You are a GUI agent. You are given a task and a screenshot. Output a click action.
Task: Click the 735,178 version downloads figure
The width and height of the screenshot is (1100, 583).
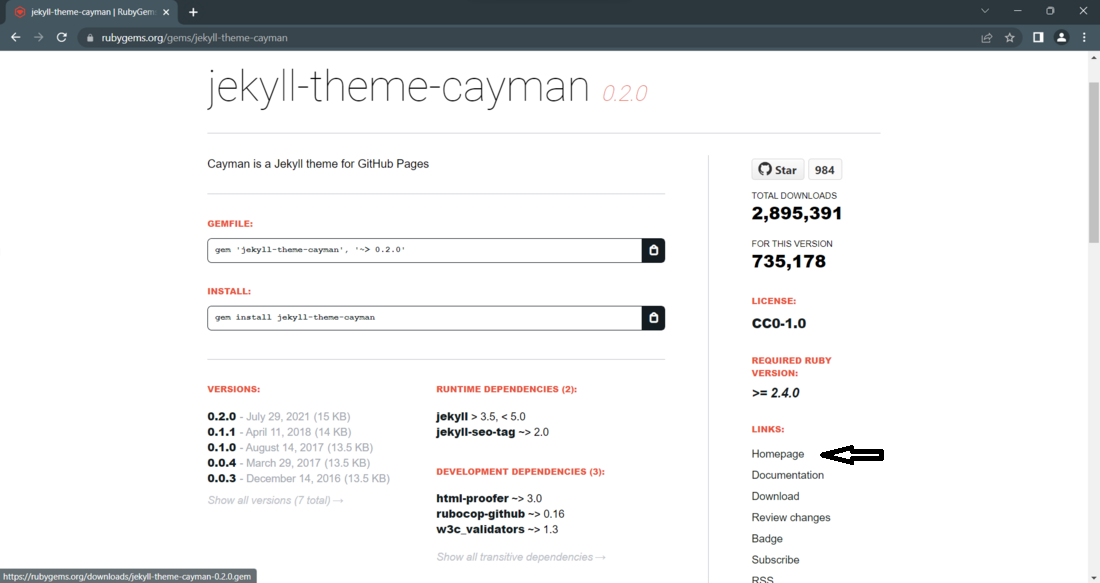click(789, 262)
